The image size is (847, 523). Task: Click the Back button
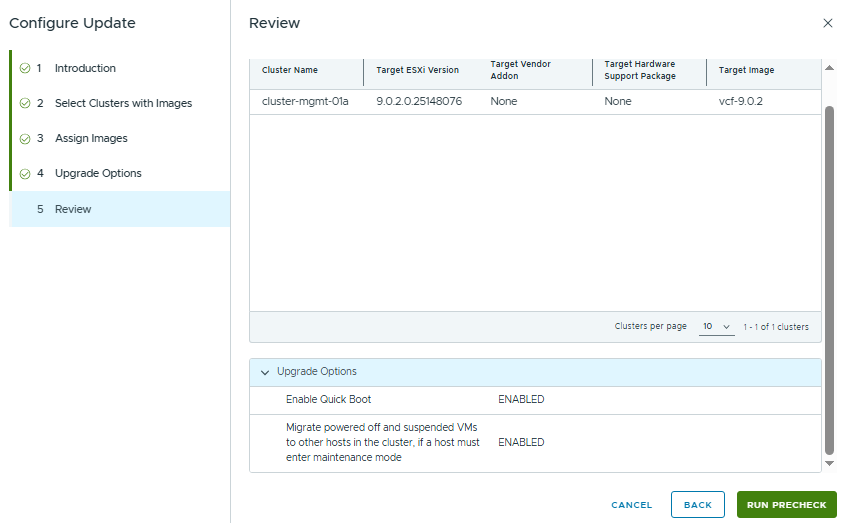pos(697,505)
